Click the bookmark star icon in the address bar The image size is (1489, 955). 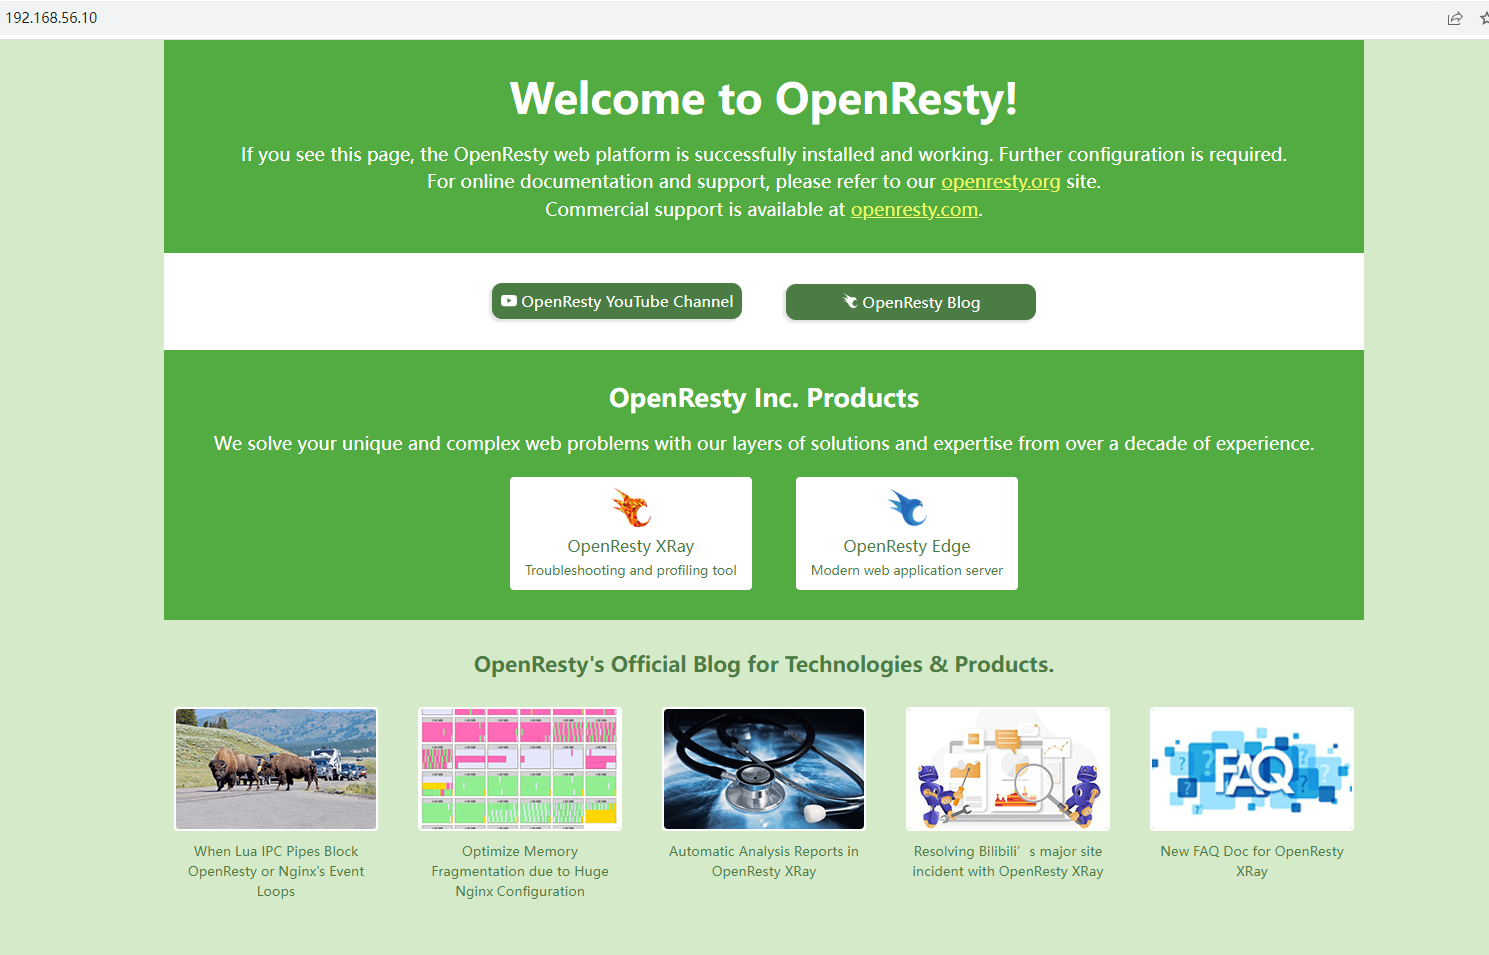point(1482,17)
